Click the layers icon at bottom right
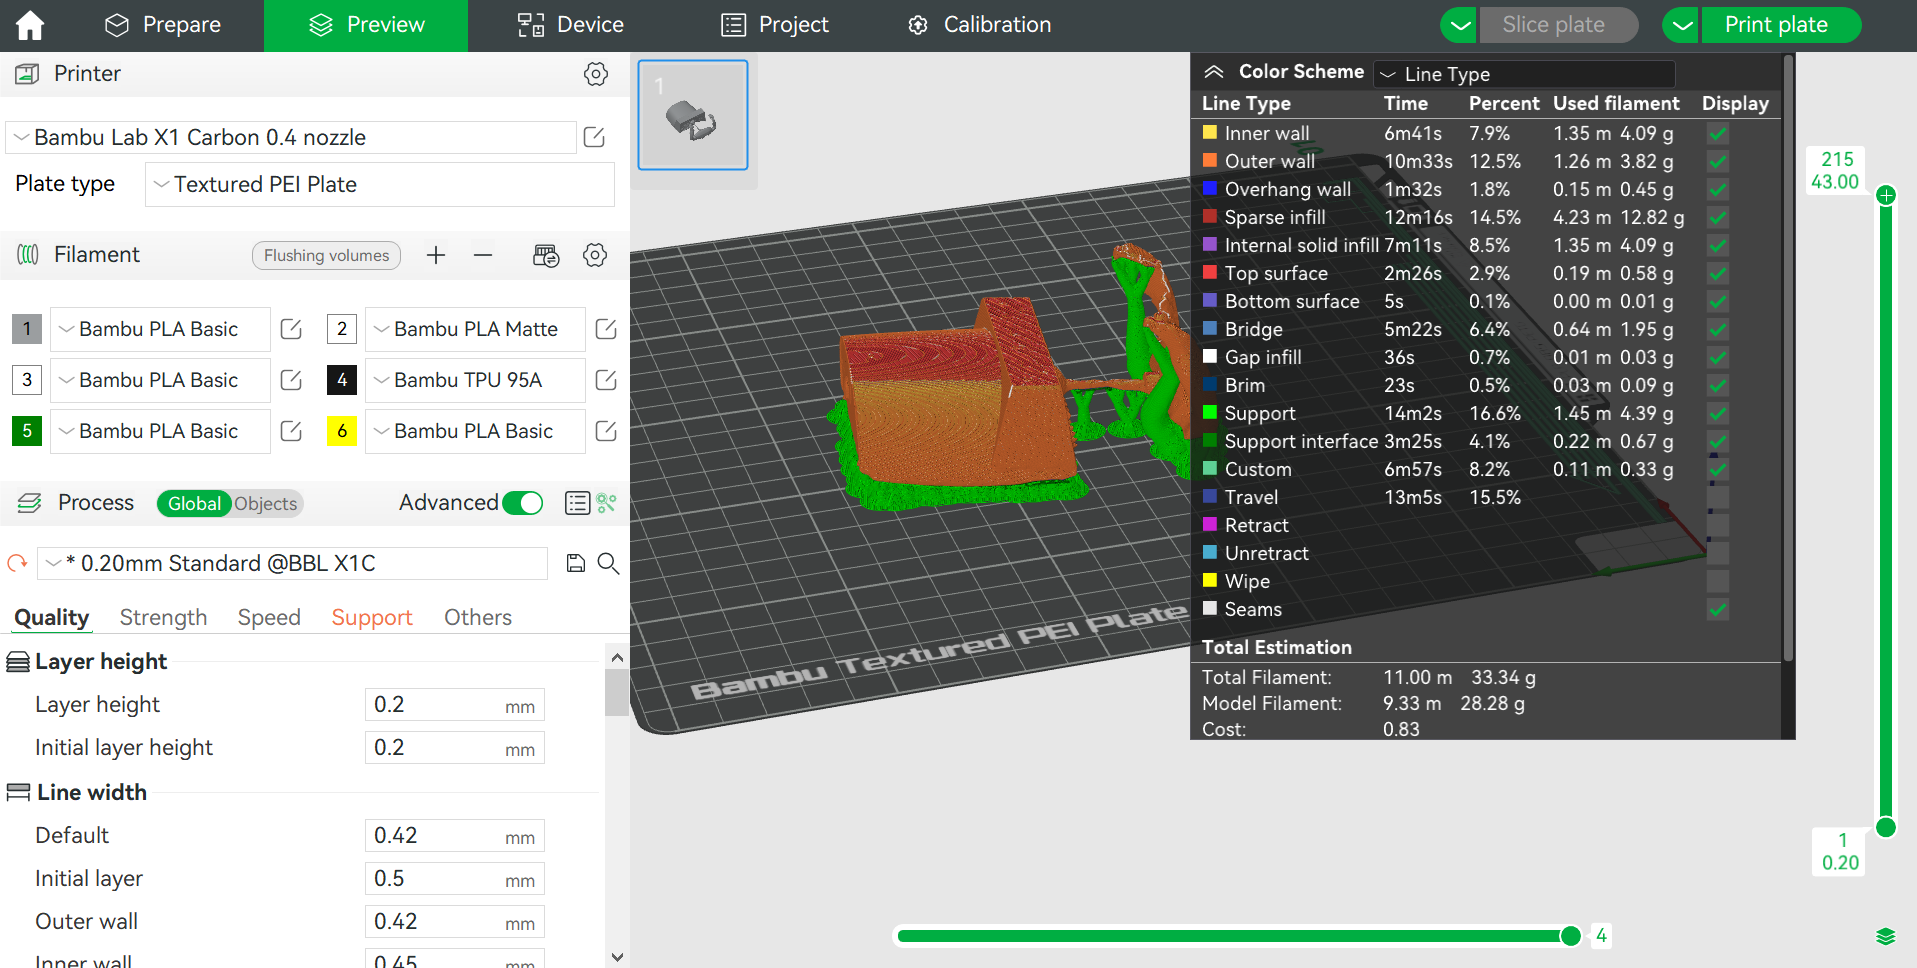 tap(1886, 937)
